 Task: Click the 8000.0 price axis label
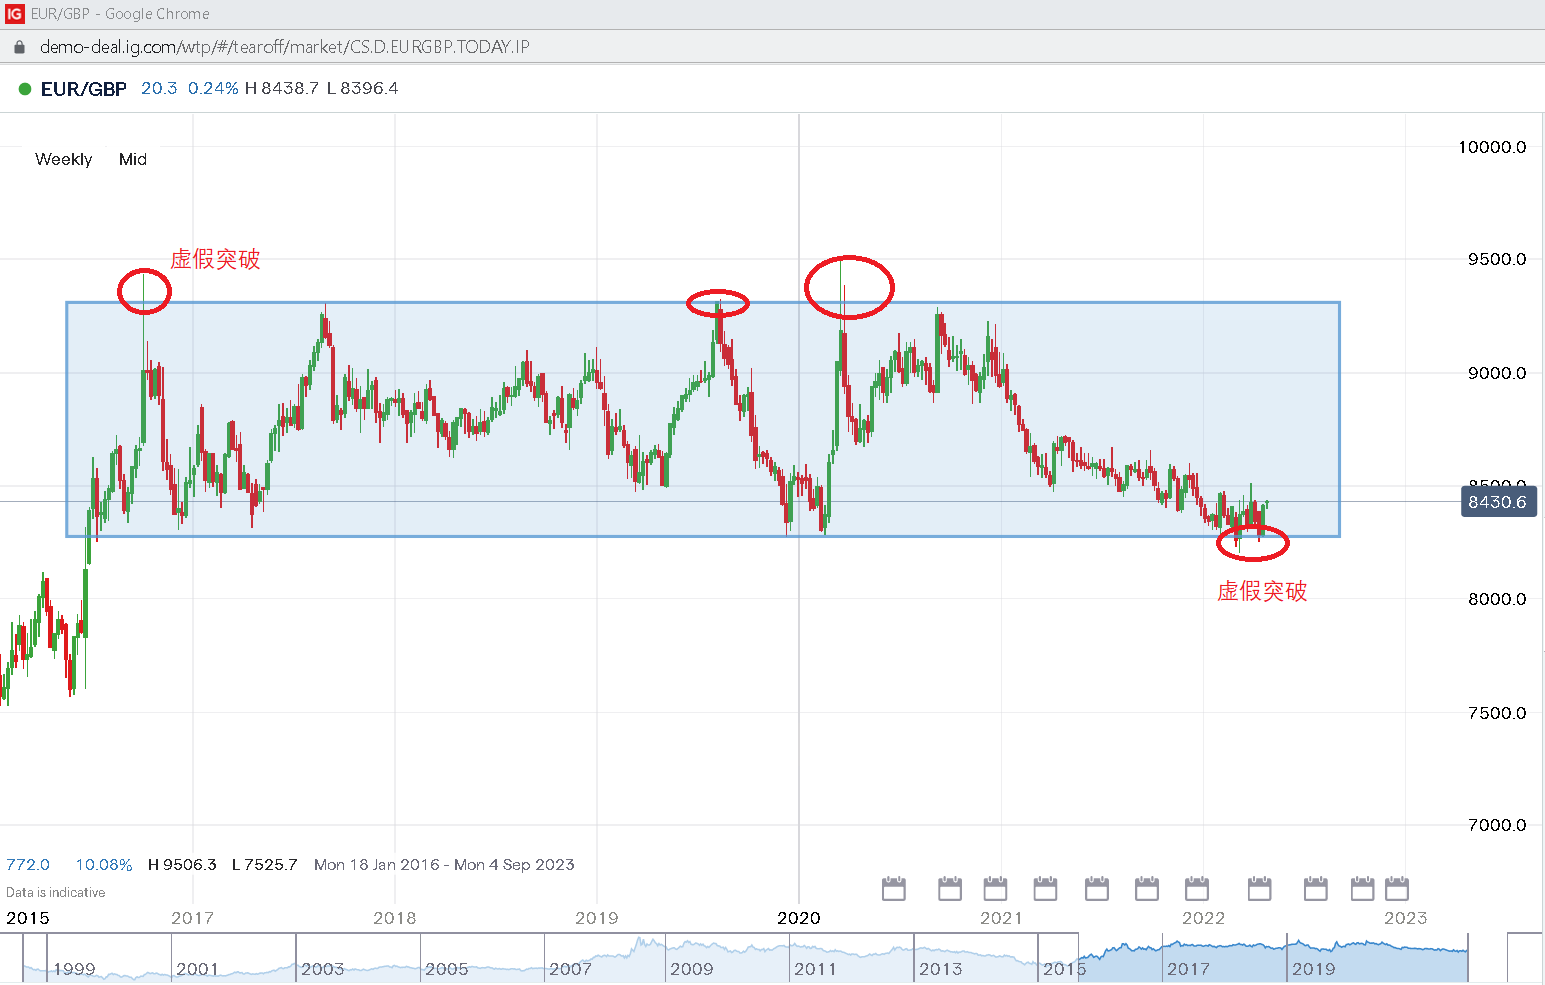click(1497, 599)
